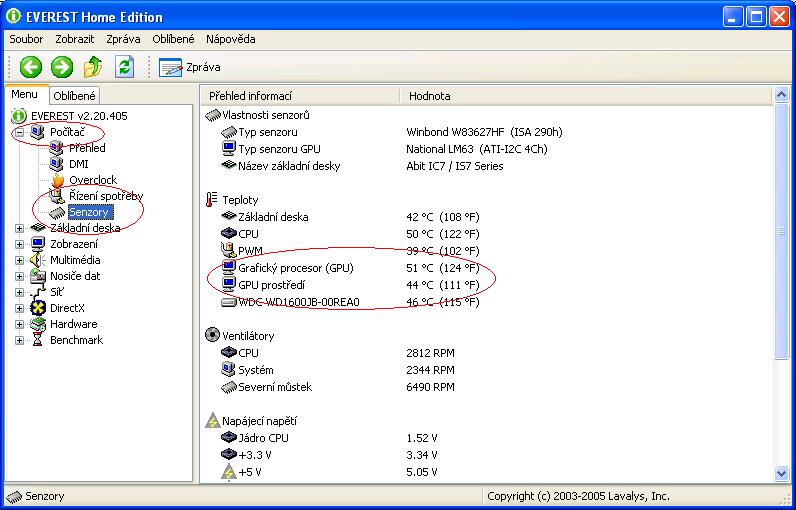Viewport: 796px width, 510px height.
Task: Select the CPU 50 °C temperature row
Action: (x=351, y=234)
